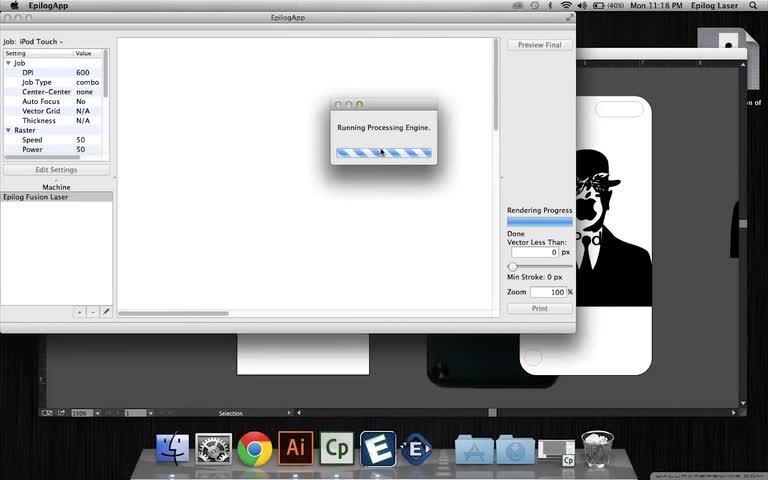The width and height of the screenshot is (768, 480).
Task: Click the Edit Settings button
Action: [x=56, y=169]
